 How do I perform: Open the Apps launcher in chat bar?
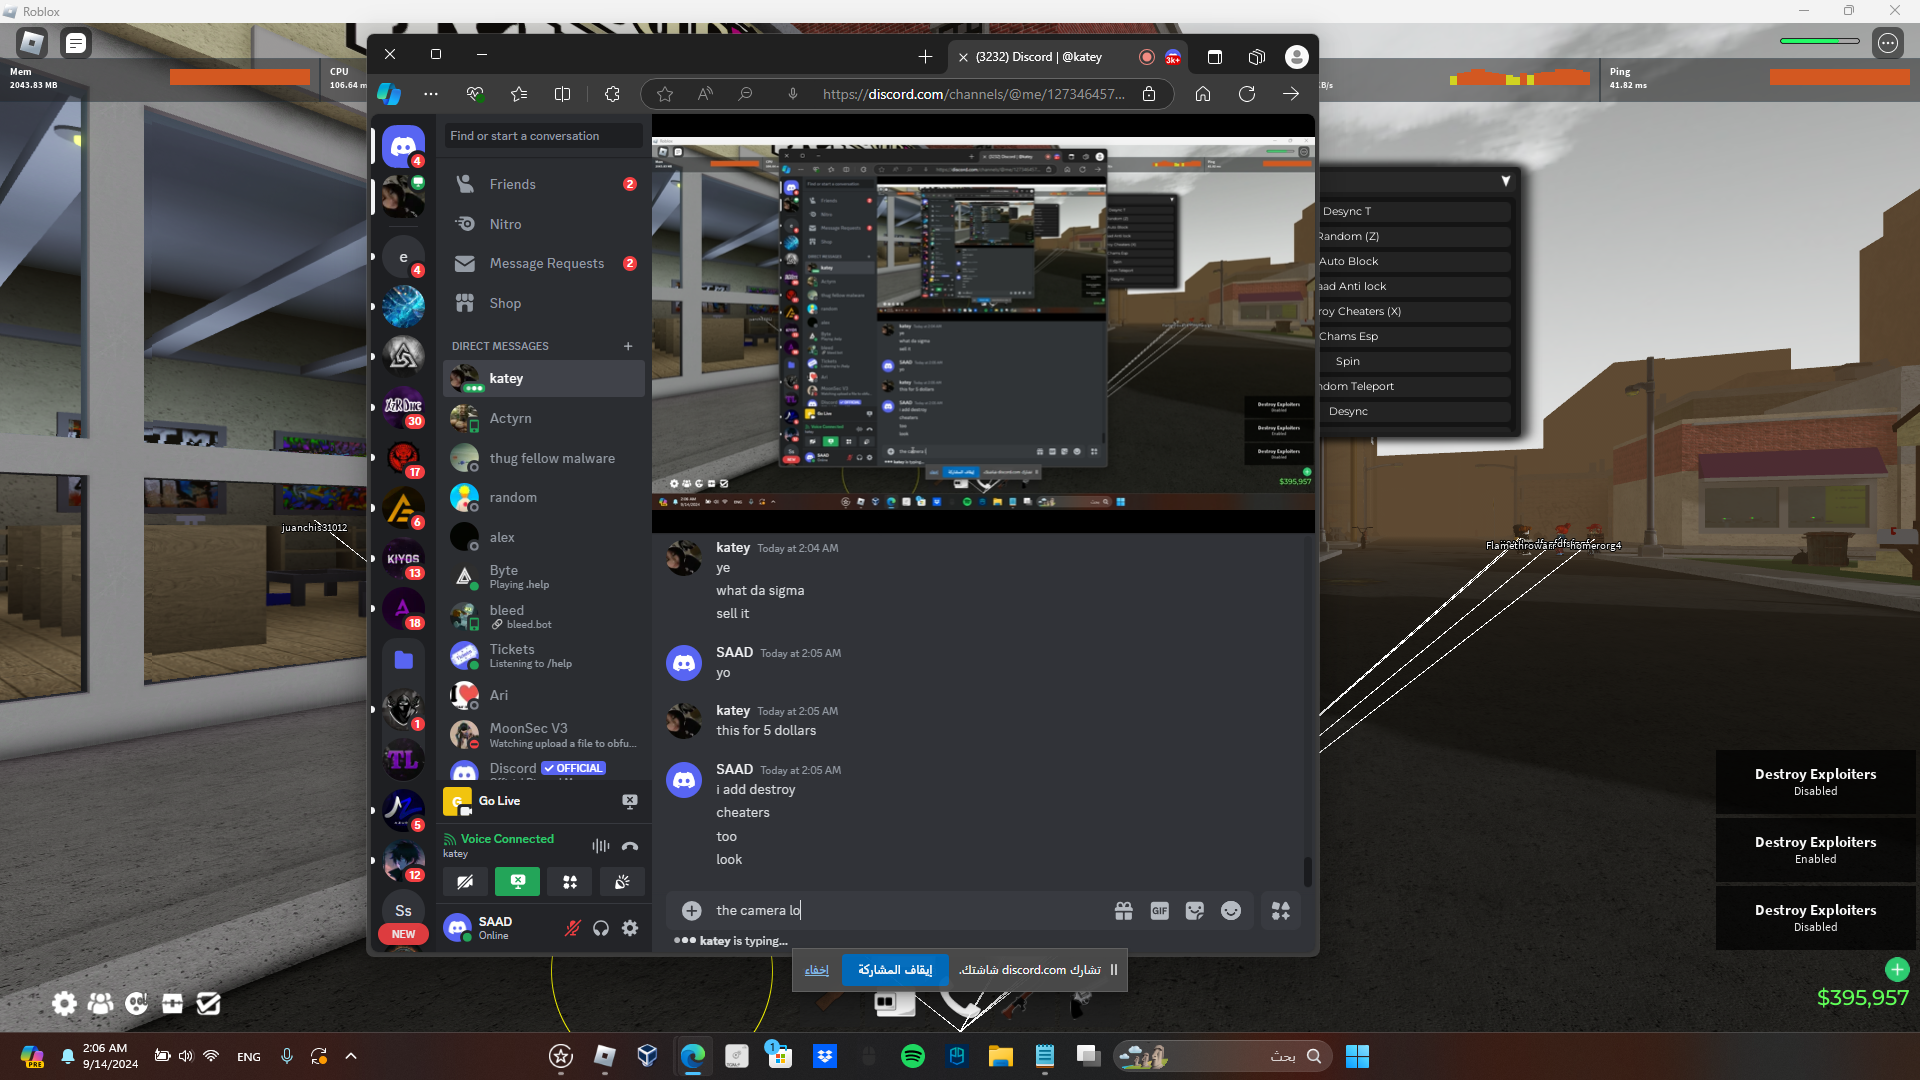coord(1281,910)
